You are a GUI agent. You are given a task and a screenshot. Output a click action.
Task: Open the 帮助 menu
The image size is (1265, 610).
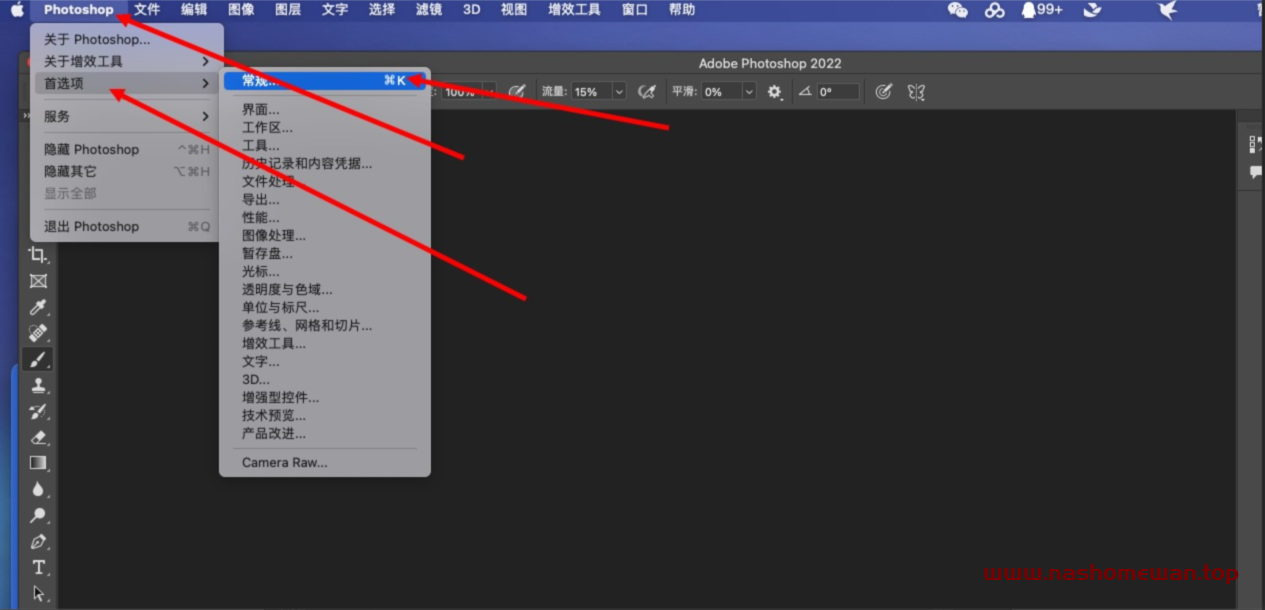pyautogui.click(x=682, y=10)
